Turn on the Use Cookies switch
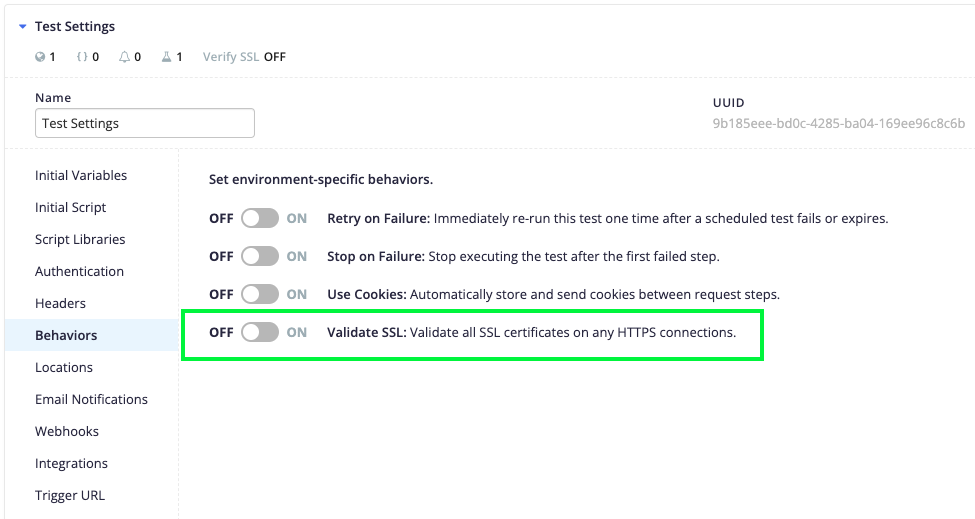Image resolution: width=975 pixels, height=519 pixels. [260, 294]
